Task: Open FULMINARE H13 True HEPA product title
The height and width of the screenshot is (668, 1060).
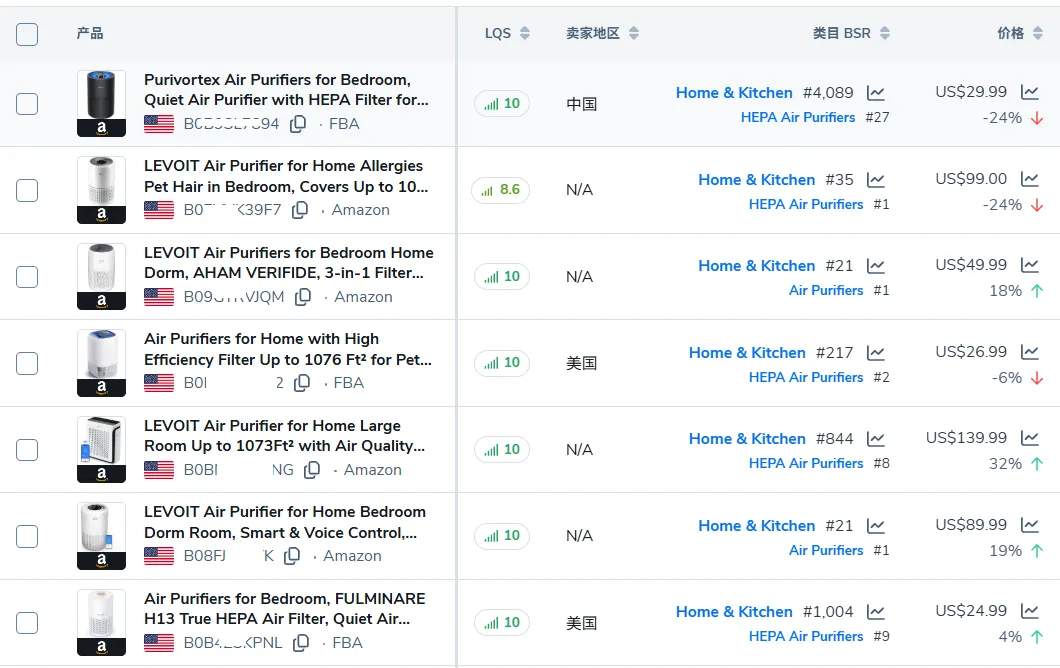Action: pyautogui.click(x=285, y=609)
